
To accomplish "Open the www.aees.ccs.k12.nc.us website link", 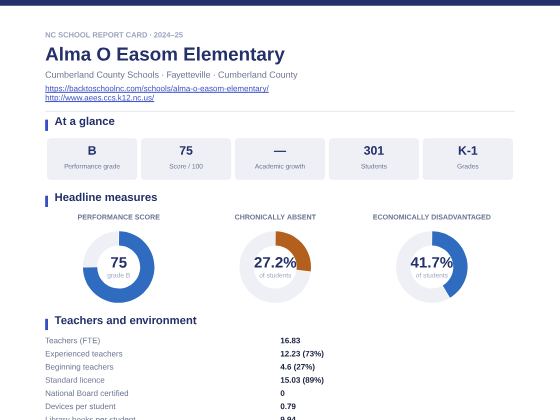I will [x=100, y=98].
